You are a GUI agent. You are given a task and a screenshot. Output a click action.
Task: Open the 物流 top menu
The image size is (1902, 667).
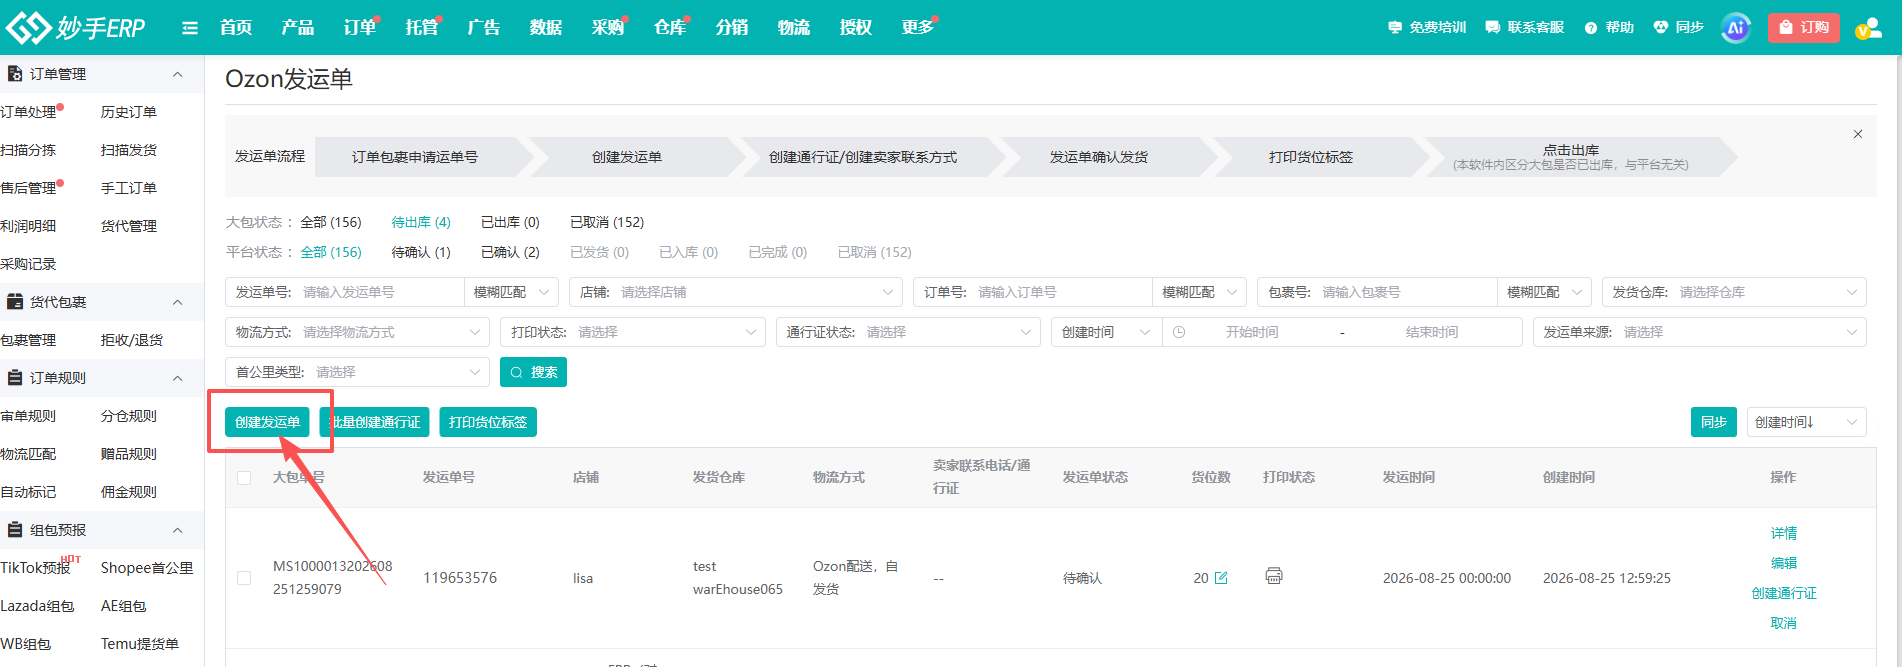pyautogui.click(x=794, y=28)
